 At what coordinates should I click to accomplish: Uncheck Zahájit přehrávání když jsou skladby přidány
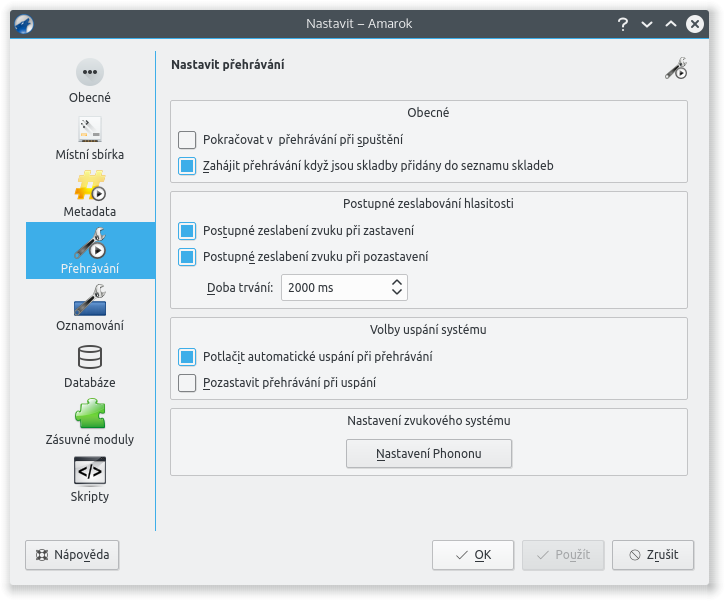tap(187, 166)
